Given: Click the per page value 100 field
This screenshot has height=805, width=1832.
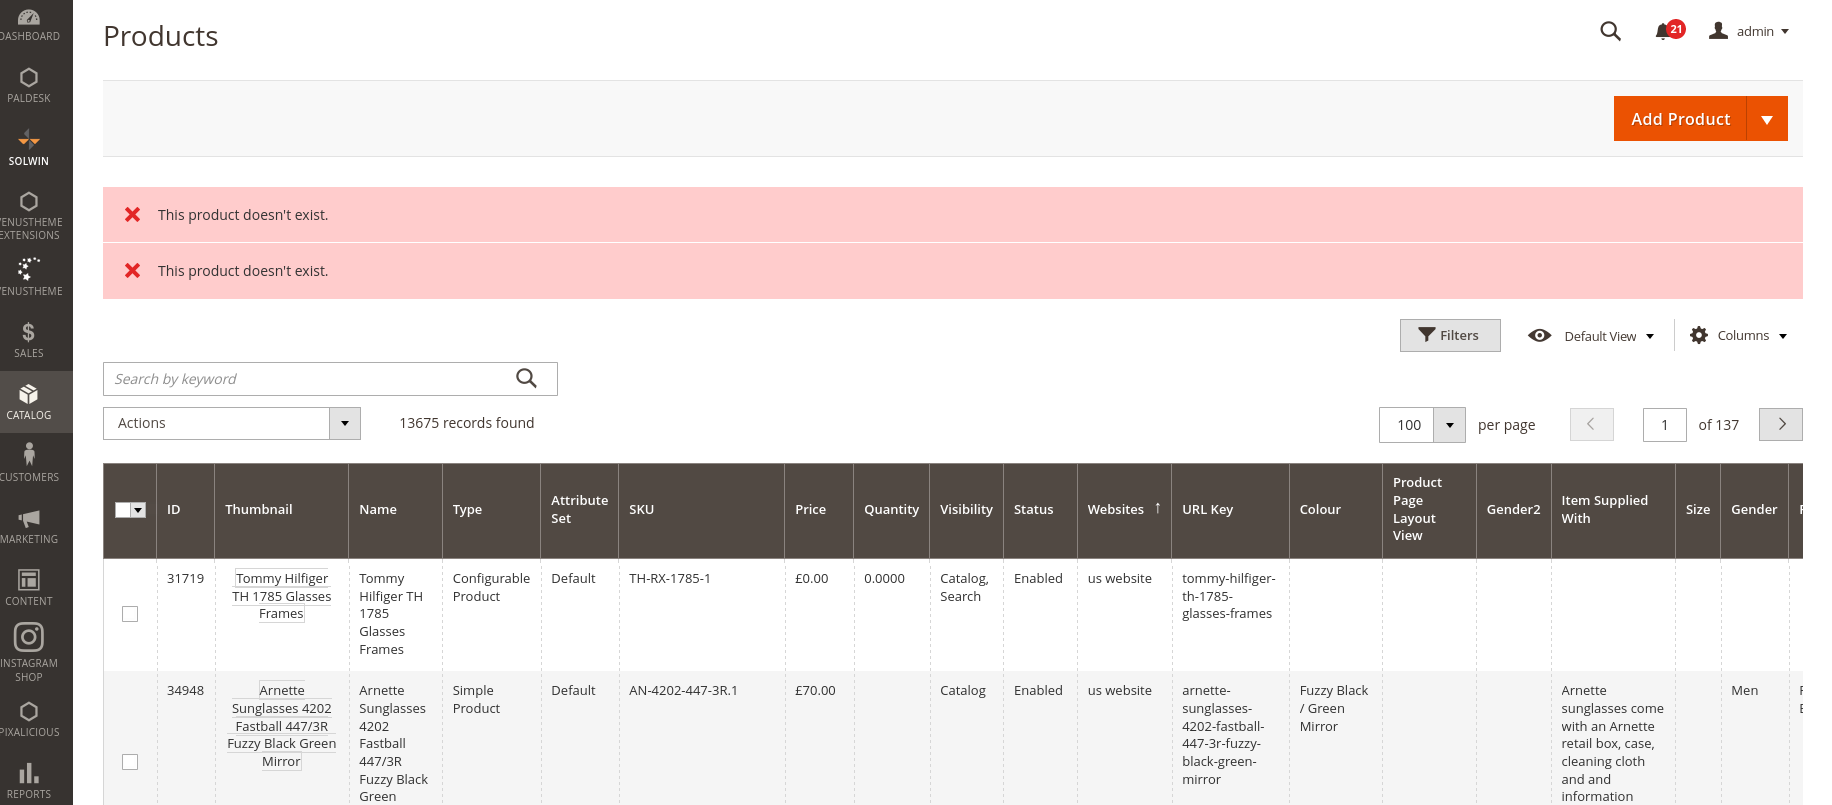Looking at the screenshot, I should click(1406, 425).
